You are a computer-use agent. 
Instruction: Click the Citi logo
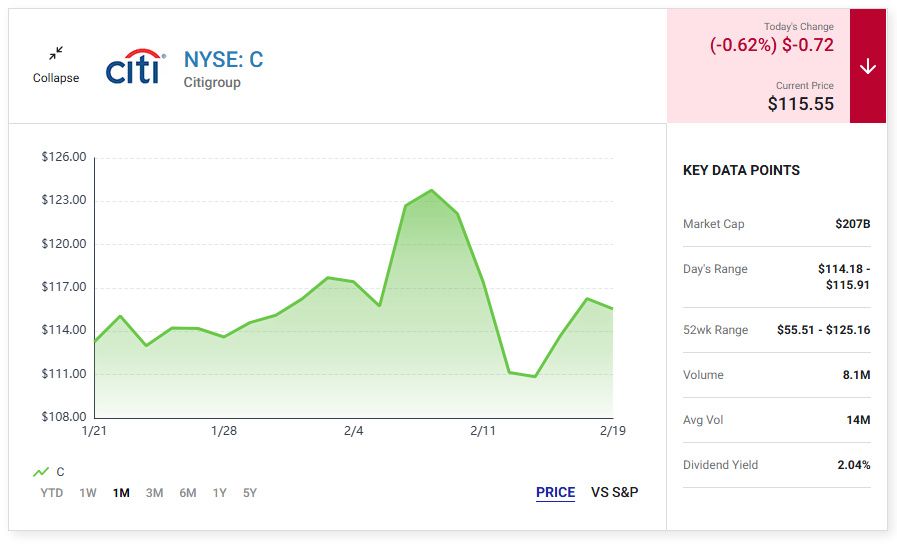click(x=136, y=67)
